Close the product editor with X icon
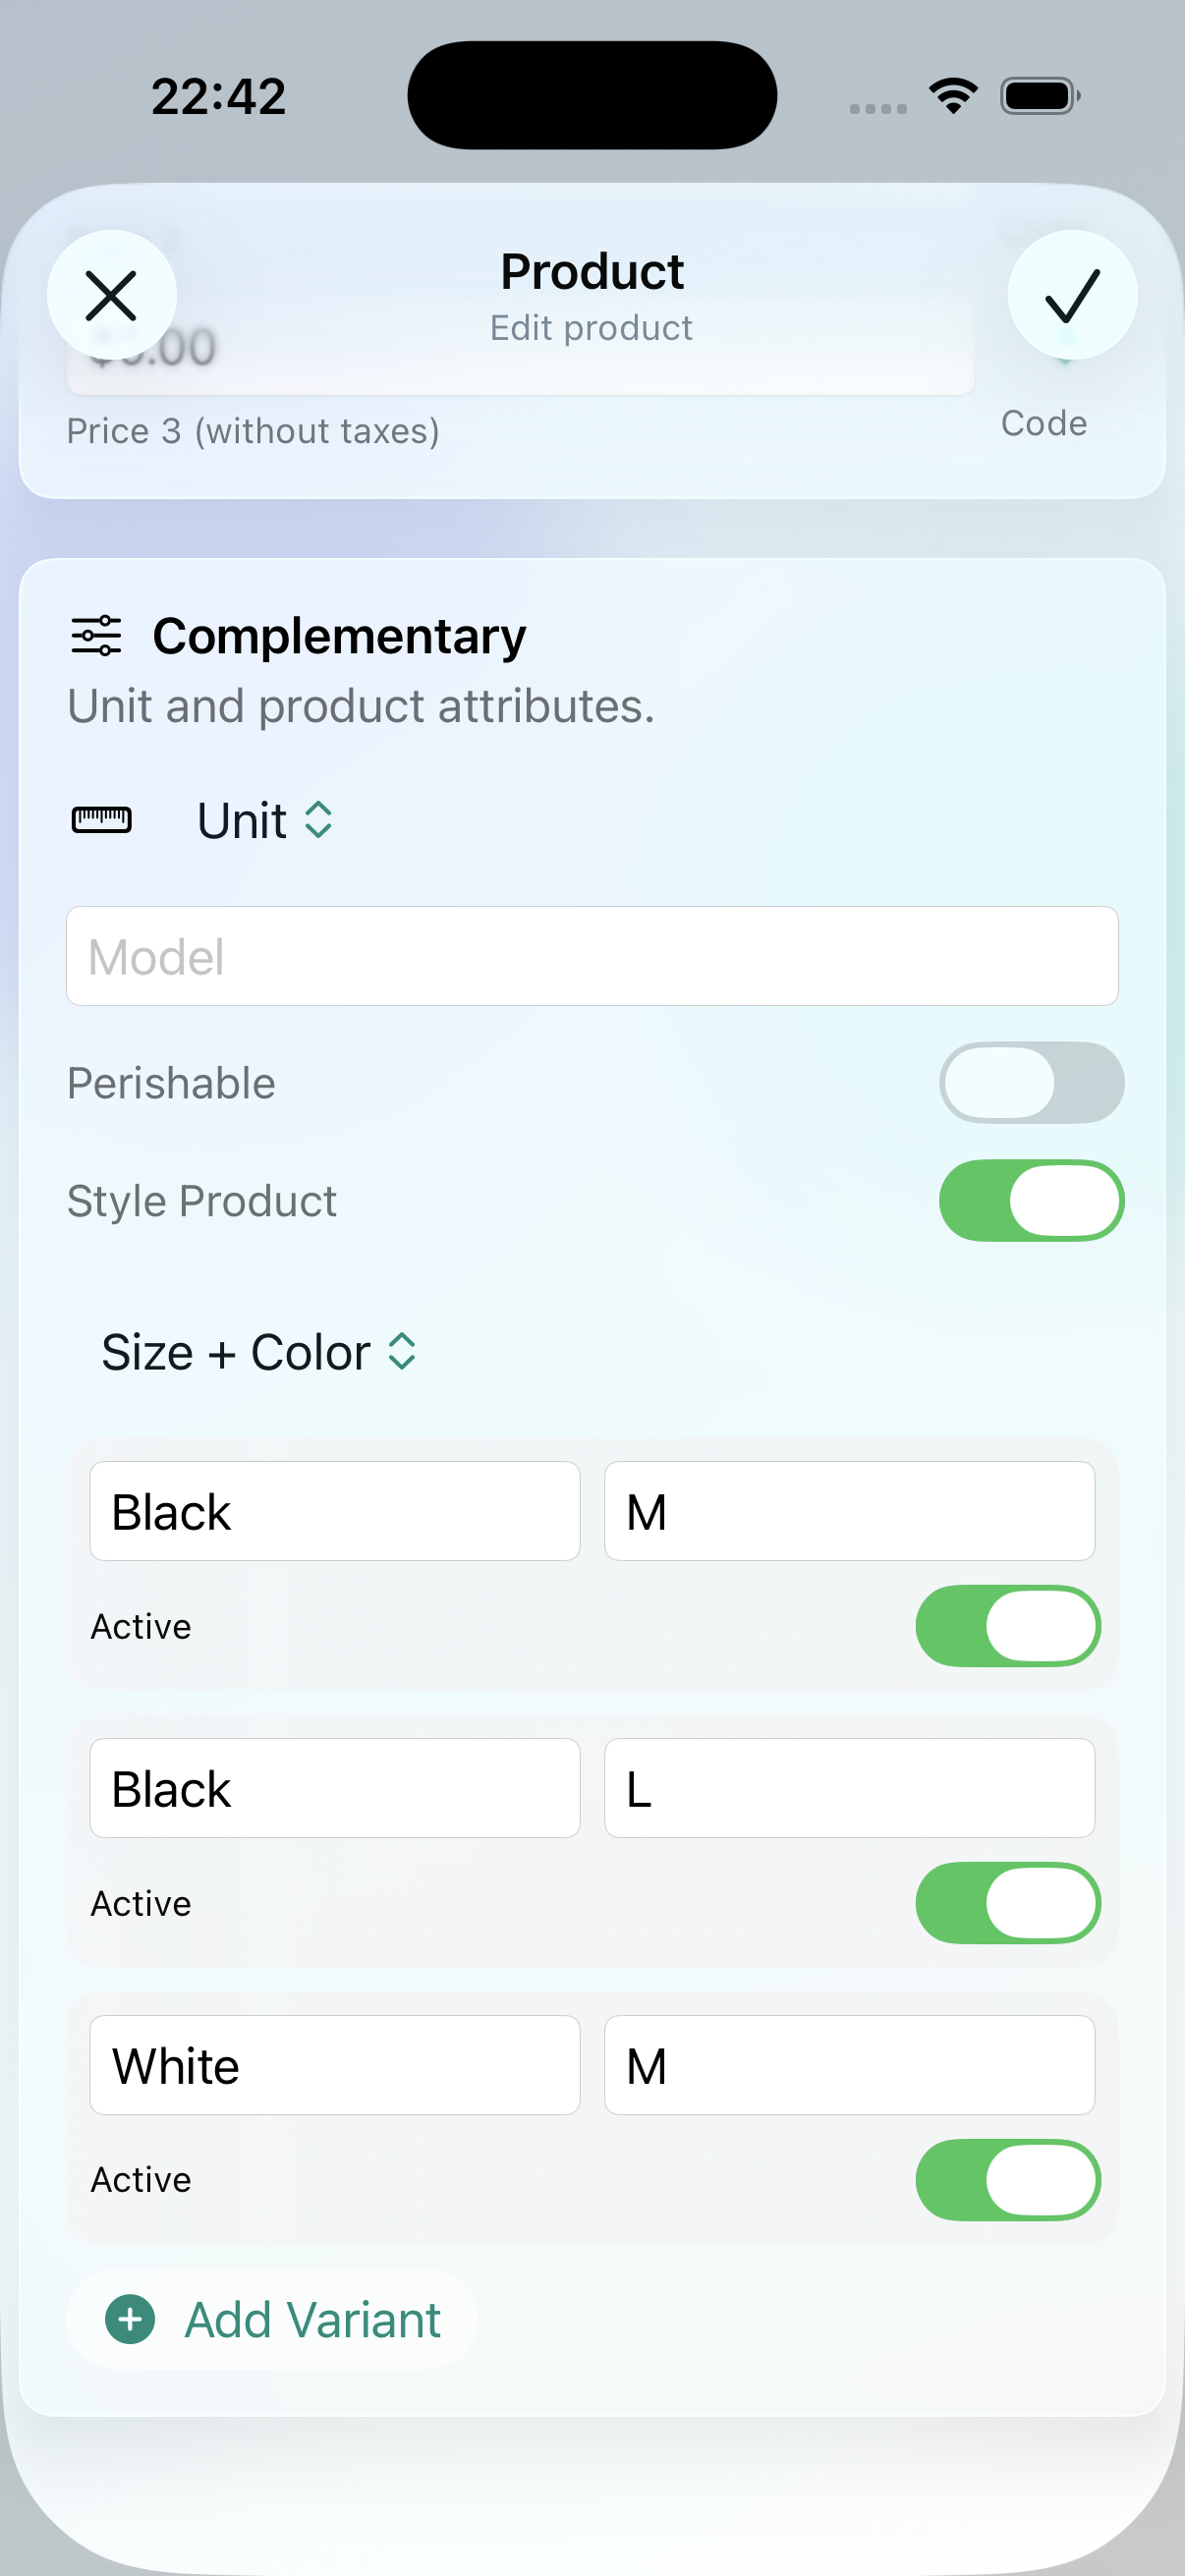 [111, 295]
